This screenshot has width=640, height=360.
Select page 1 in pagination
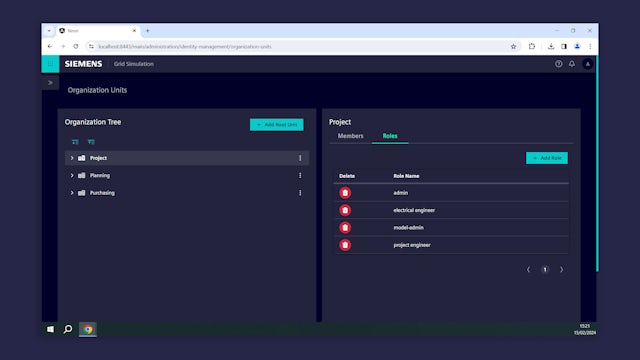pos(545,269)
